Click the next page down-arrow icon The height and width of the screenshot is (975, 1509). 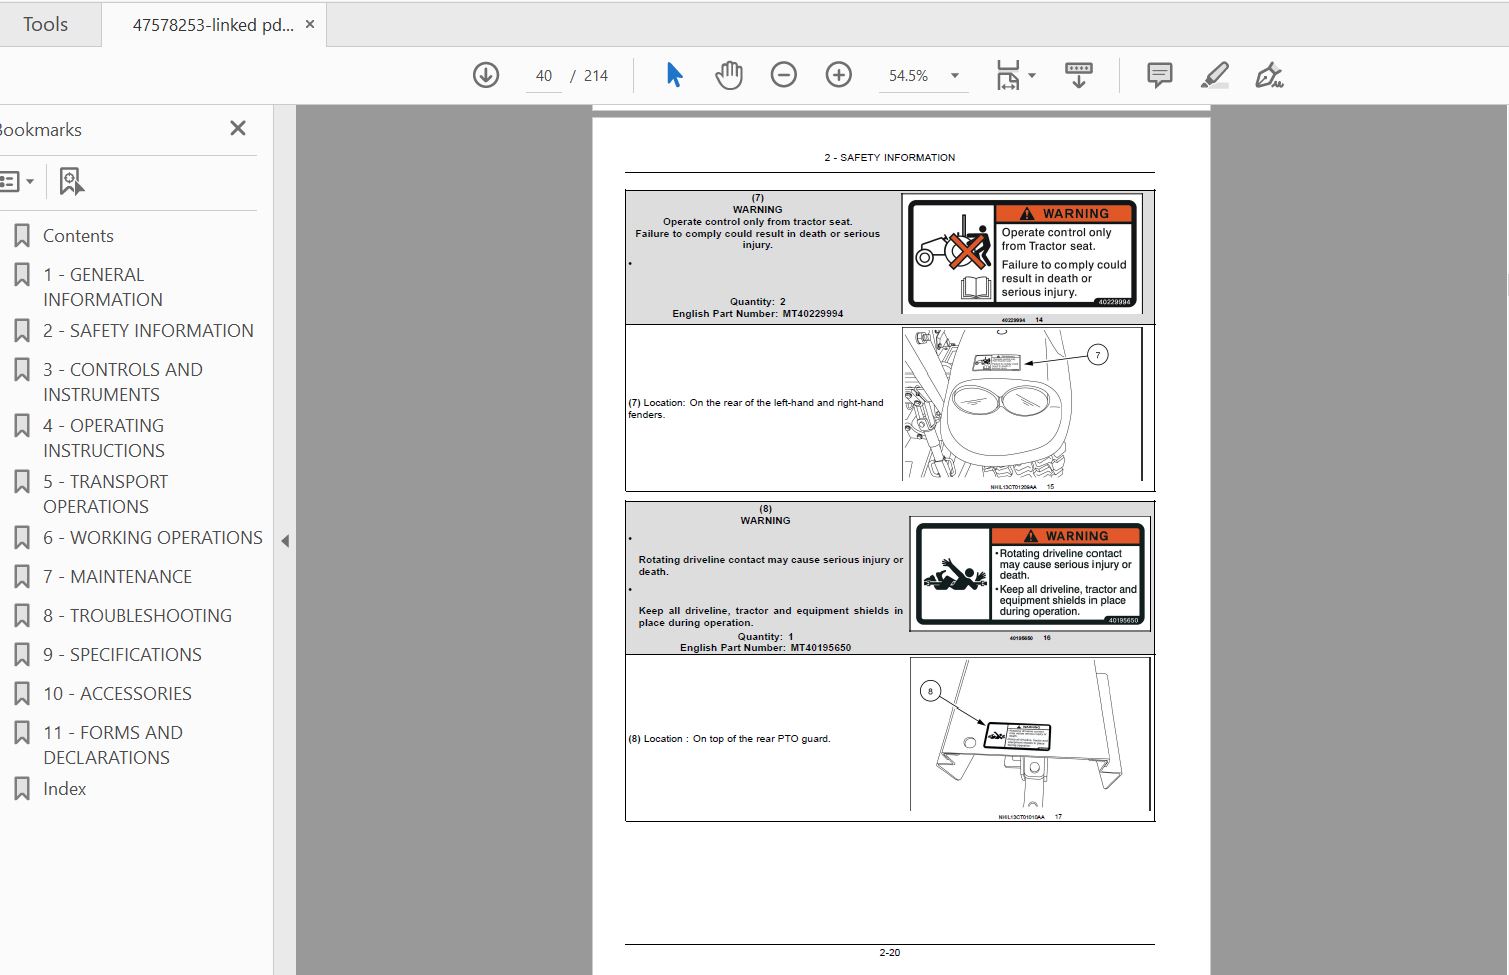pos(486,75)
